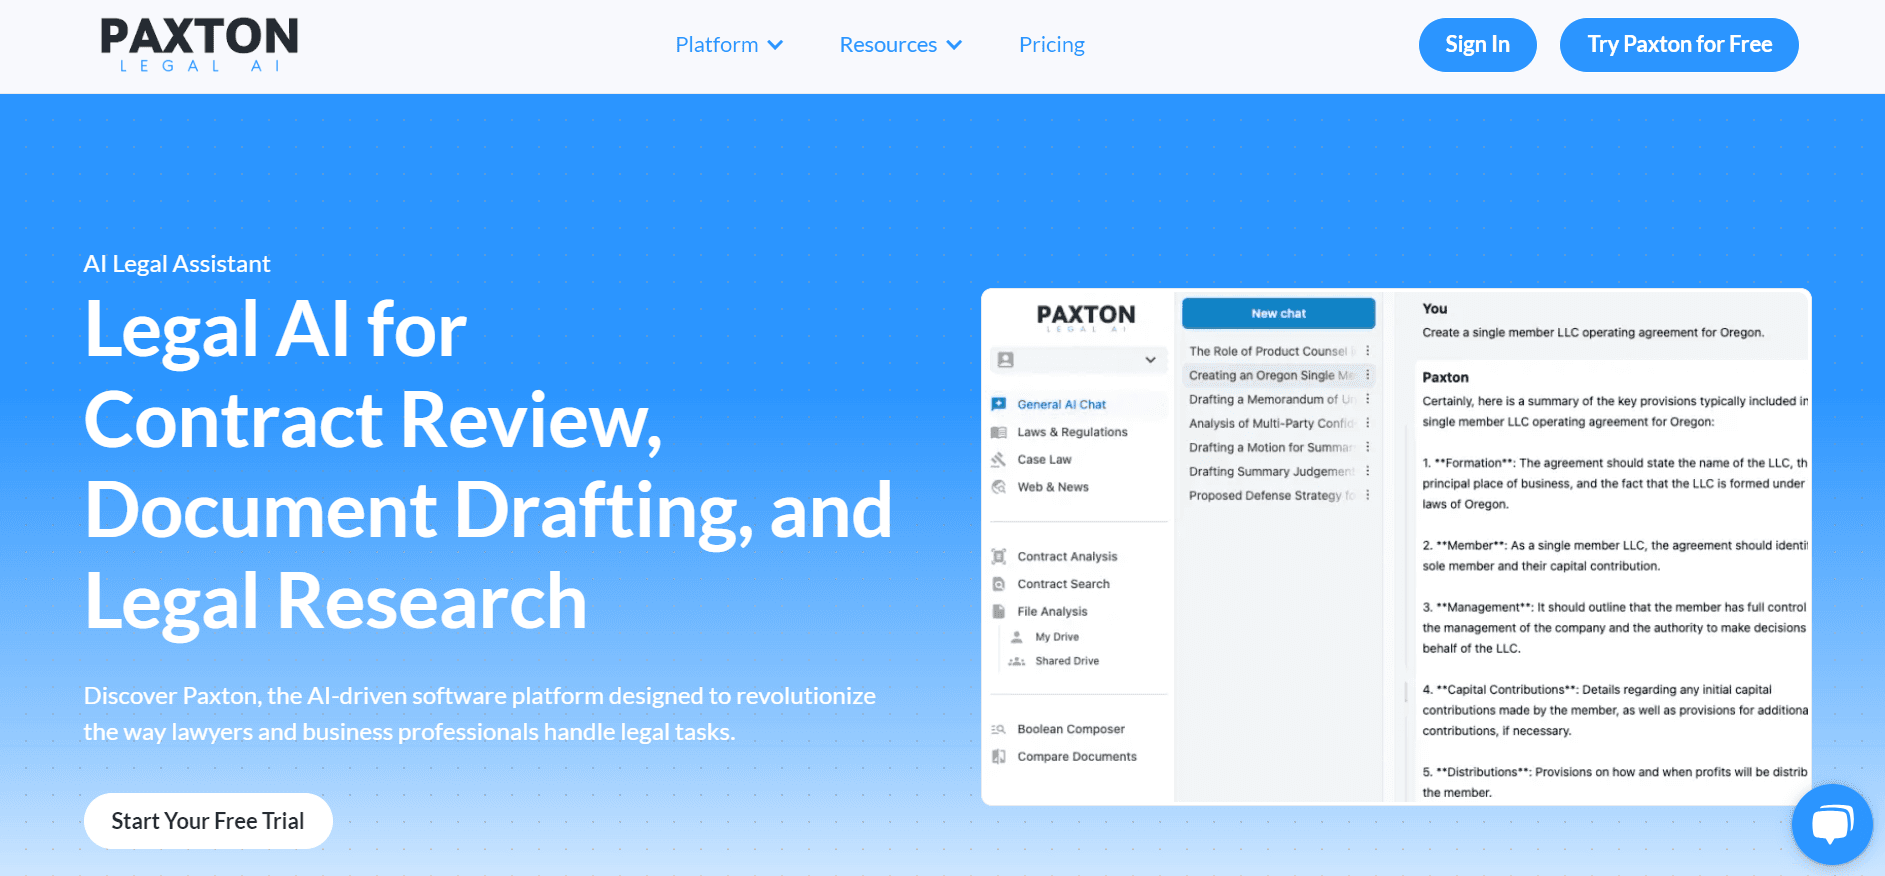
Task: Select Shared Drive label
Action: [x=1067, y=661]
